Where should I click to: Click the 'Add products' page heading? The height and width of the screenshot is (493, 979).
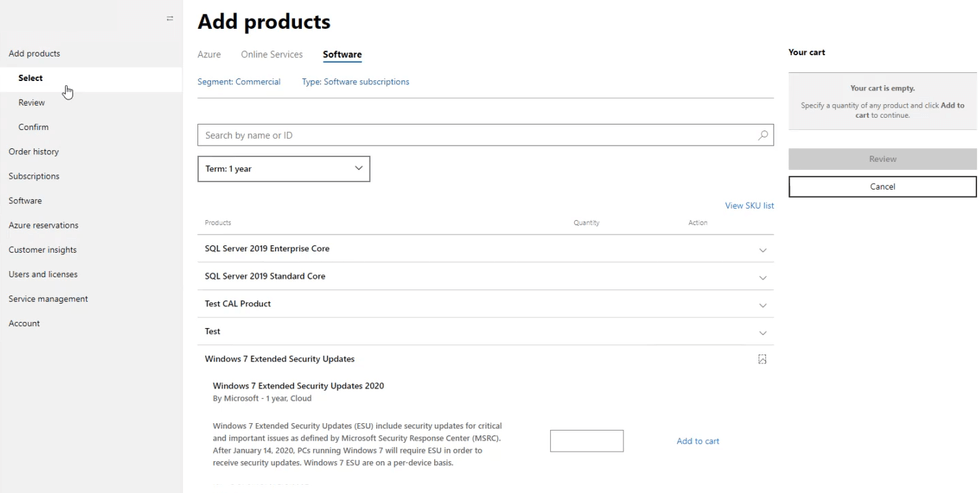pyautogui.click(x=264, y=22)
